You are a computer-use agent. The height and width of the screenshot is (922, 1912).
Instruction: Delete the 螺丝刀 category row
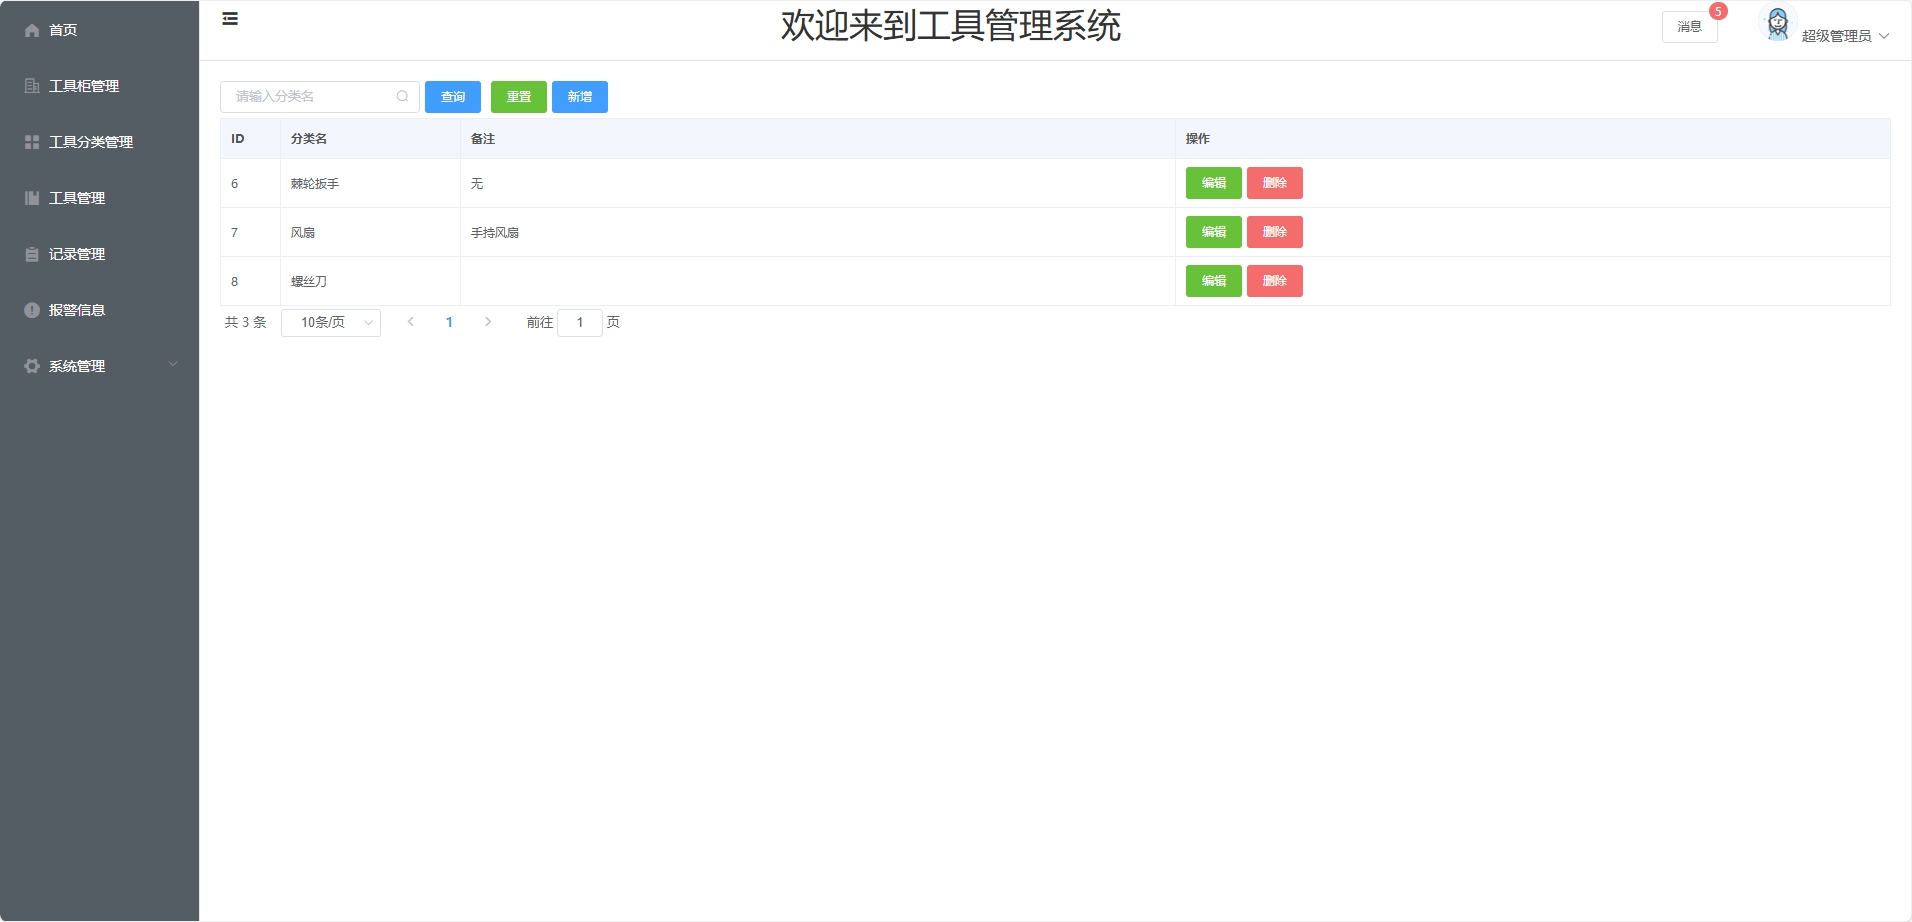pos(1274,281)
